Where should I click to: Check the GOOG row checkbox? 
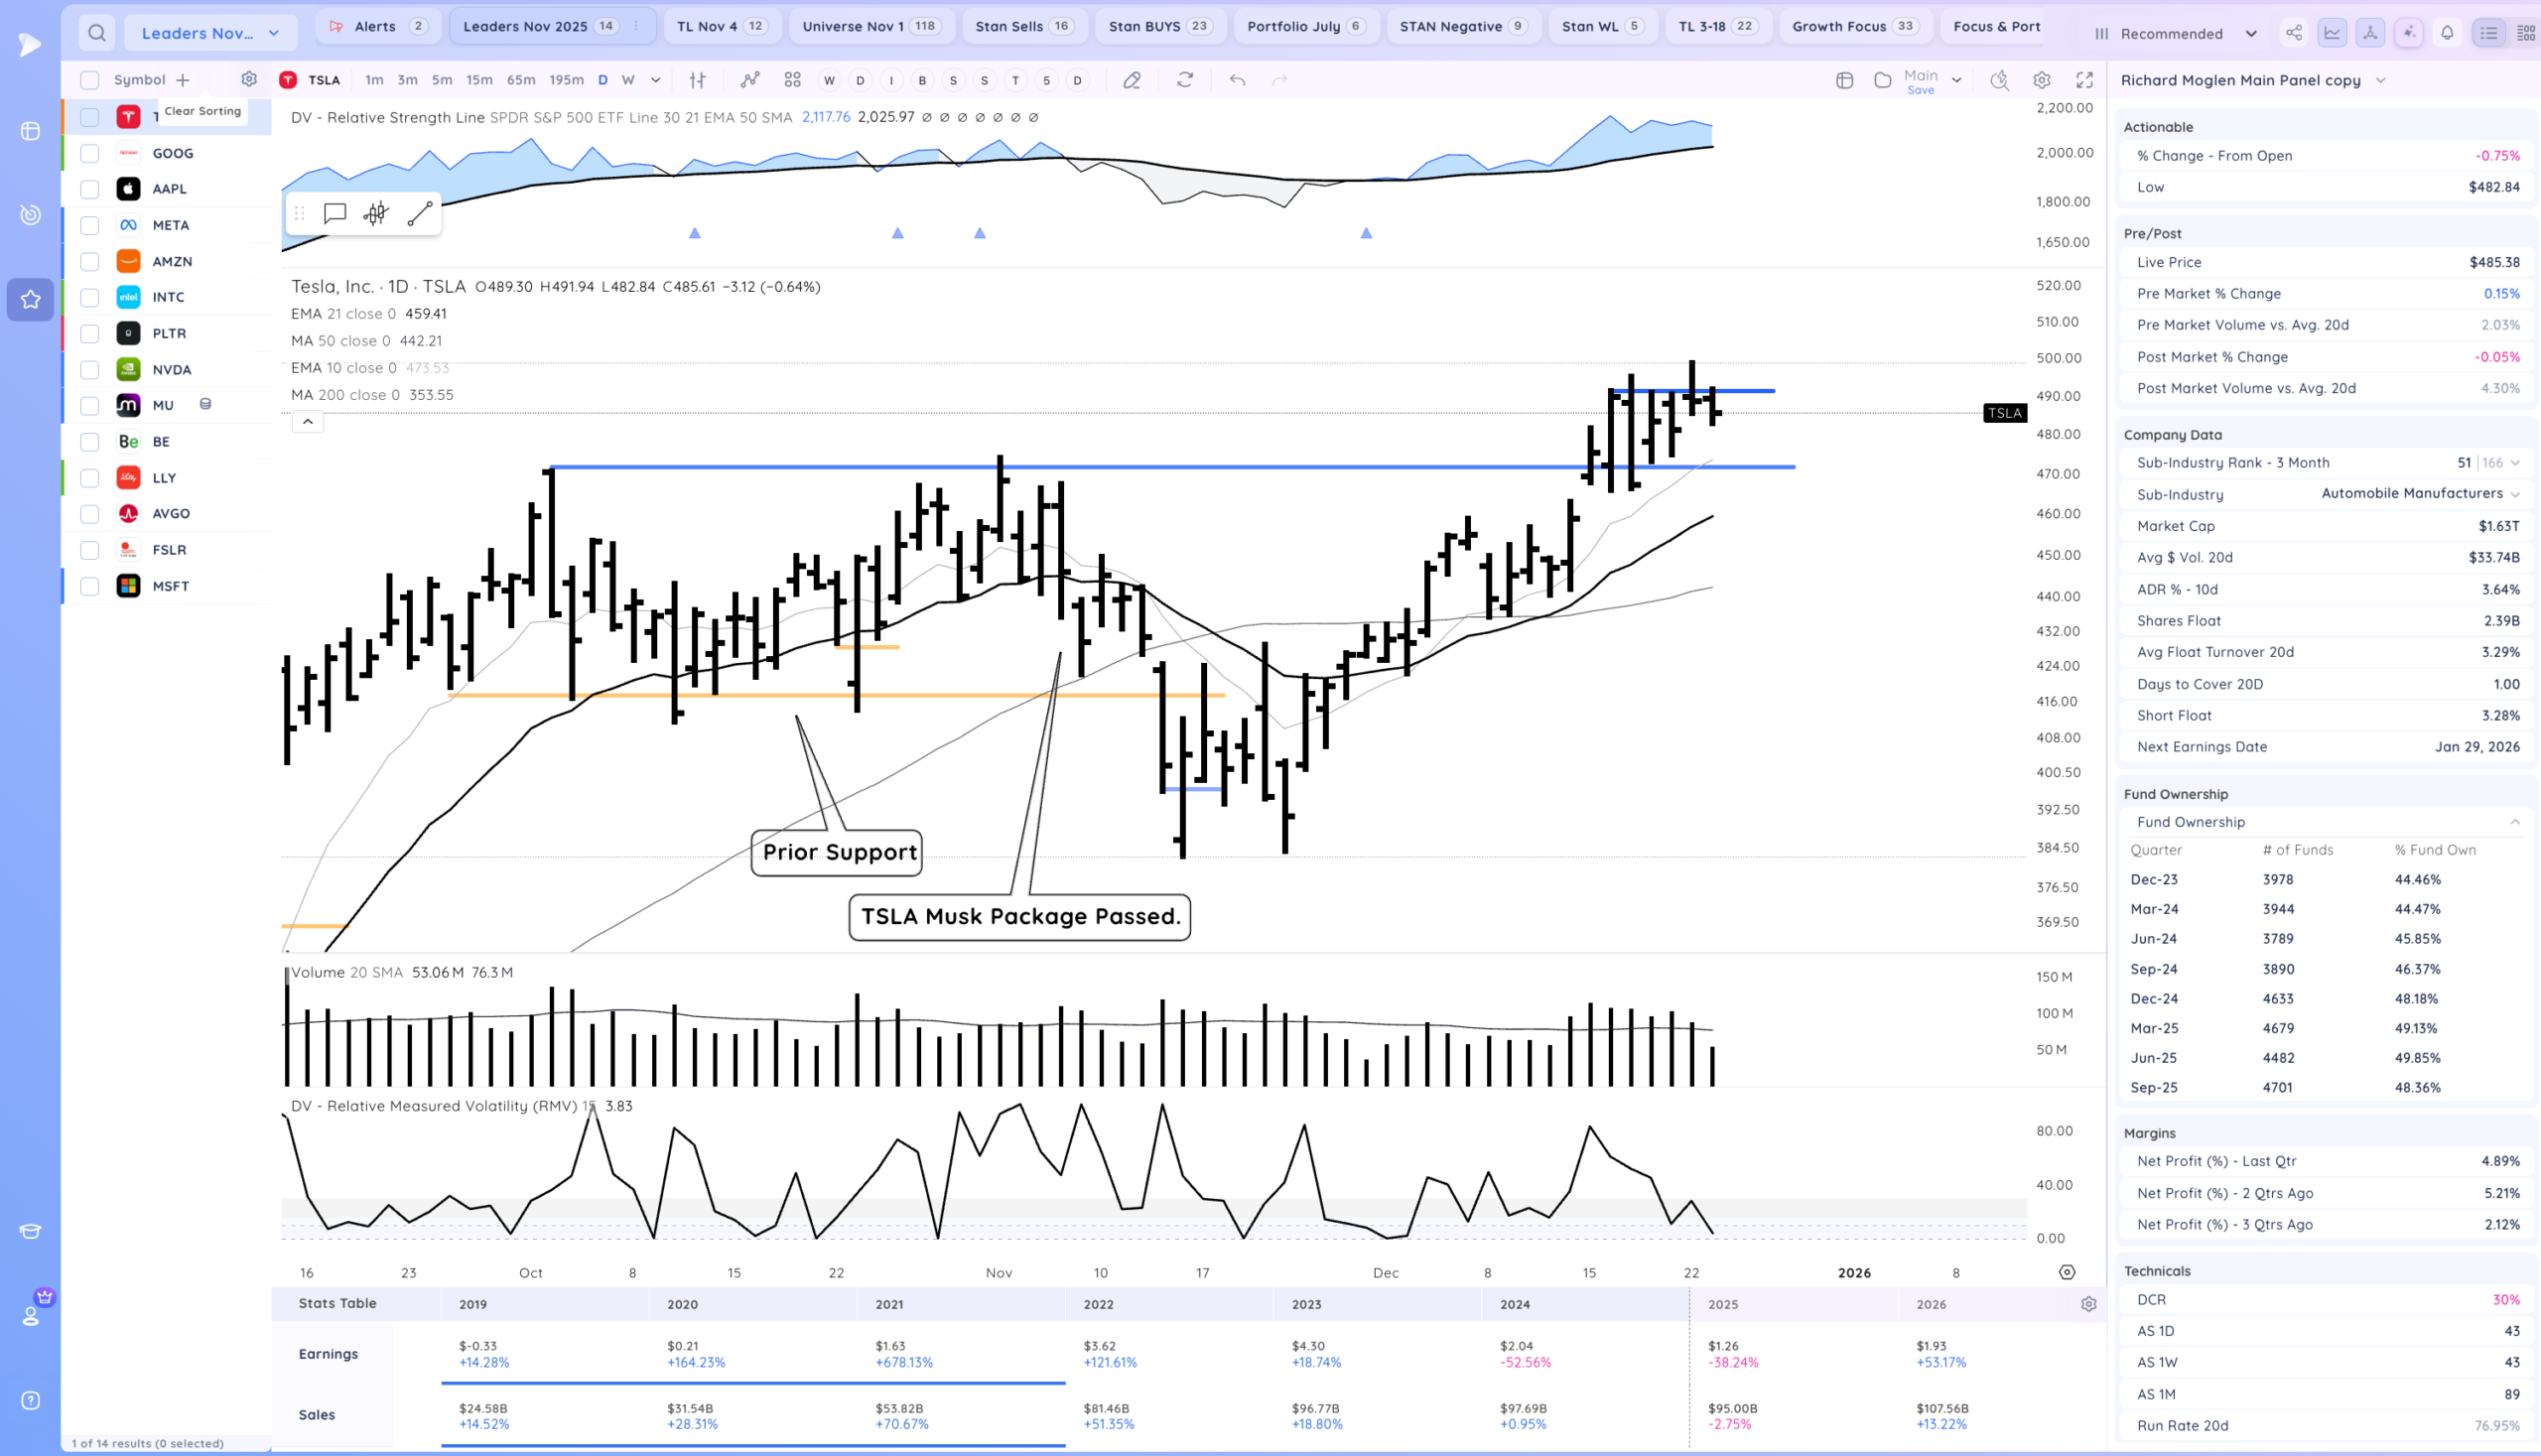pyautogui.click(x=90, y=153)
